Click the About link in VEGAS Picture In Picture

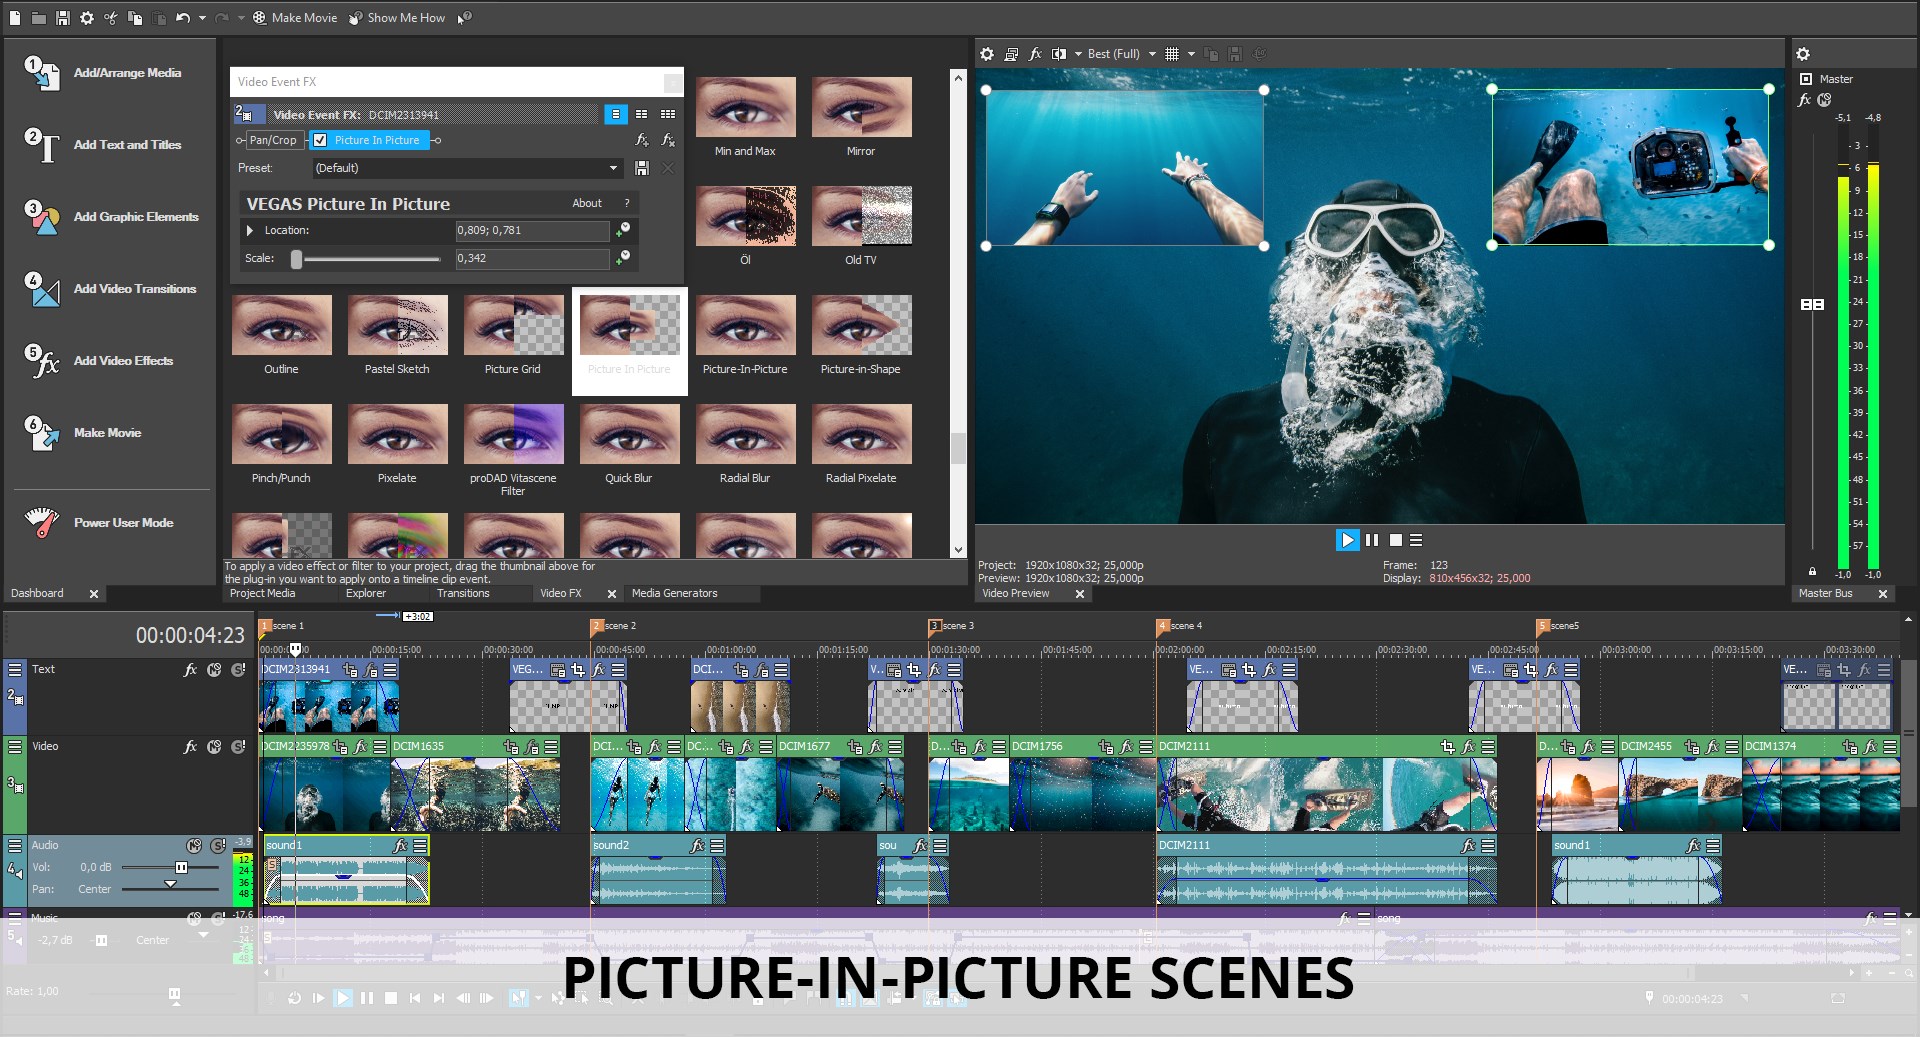588,203
